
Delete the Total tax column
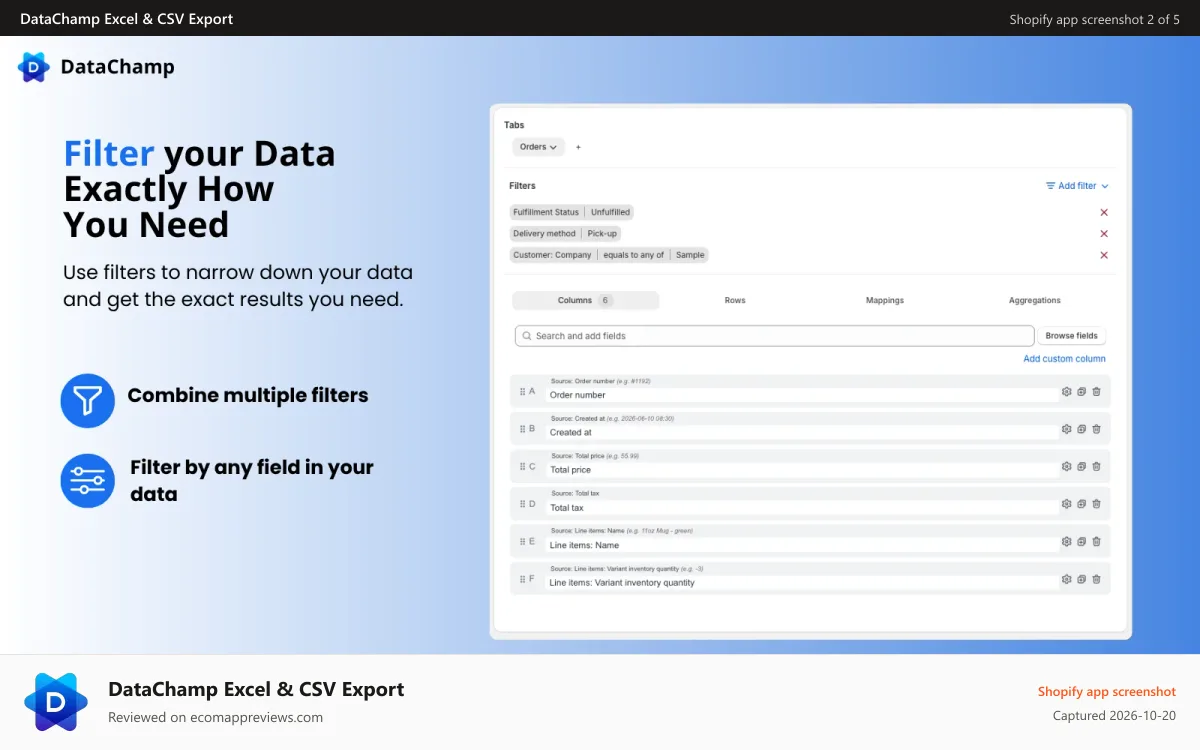(x=1096, y=504)
